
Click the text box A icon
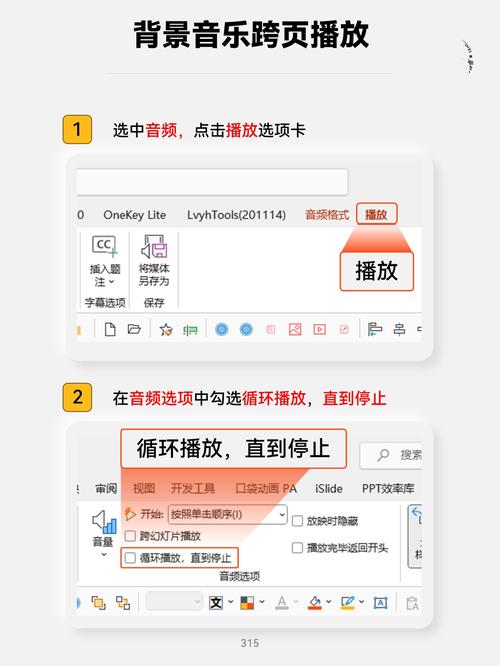380,602
